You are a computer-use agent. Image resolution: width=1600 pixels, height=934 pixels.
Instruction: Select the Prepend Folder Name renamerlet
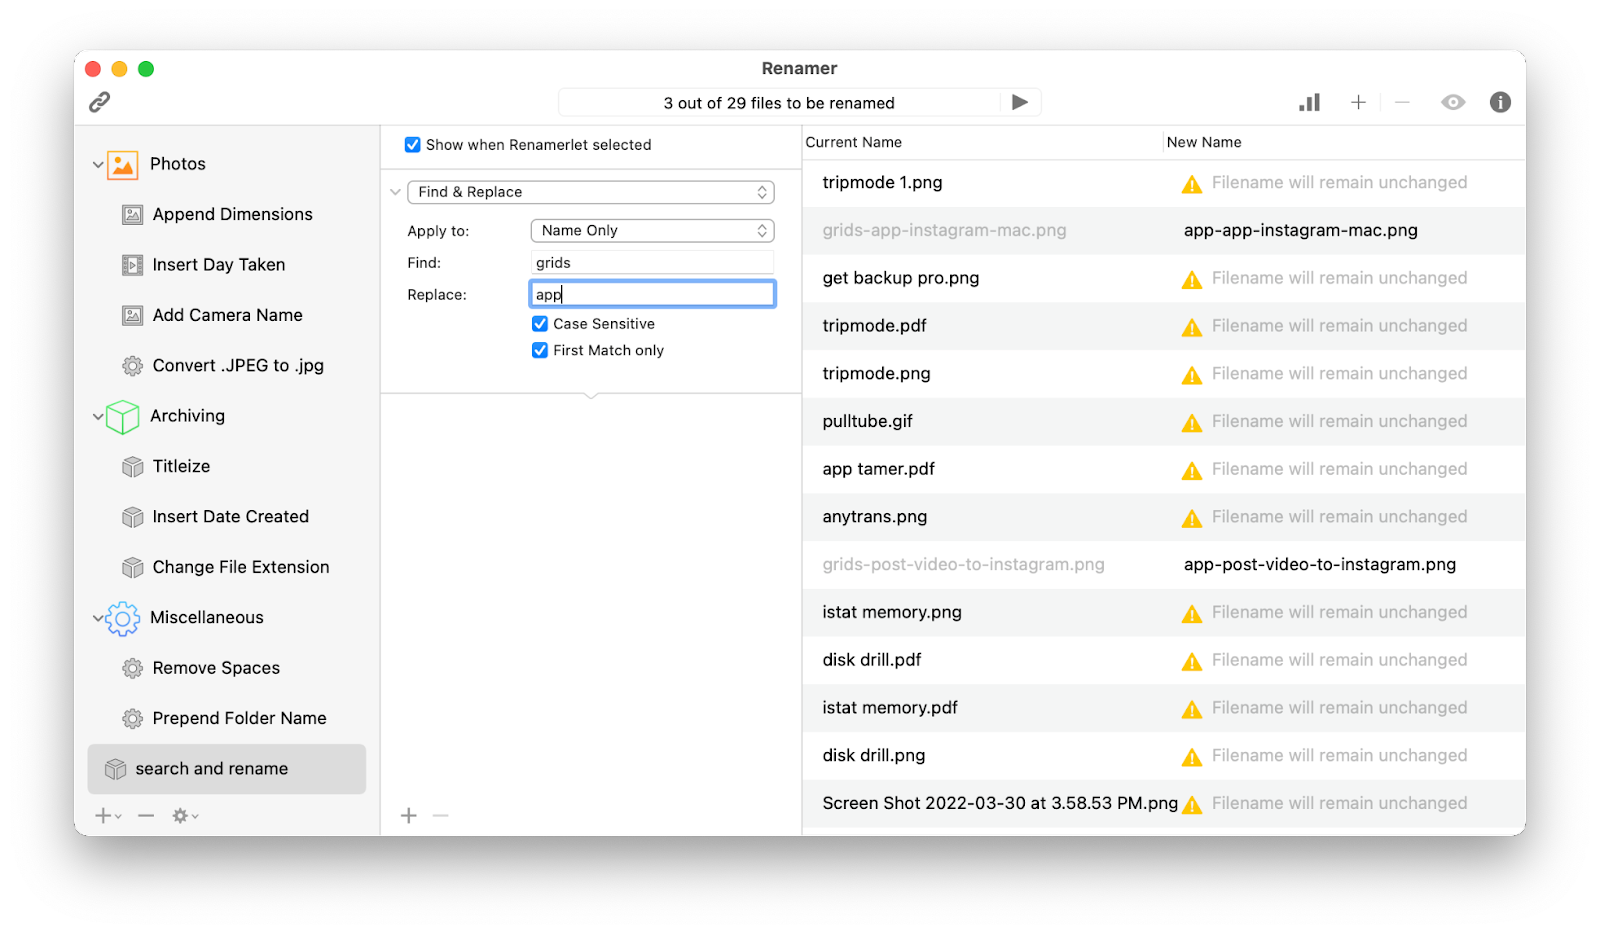pos(132,717)
